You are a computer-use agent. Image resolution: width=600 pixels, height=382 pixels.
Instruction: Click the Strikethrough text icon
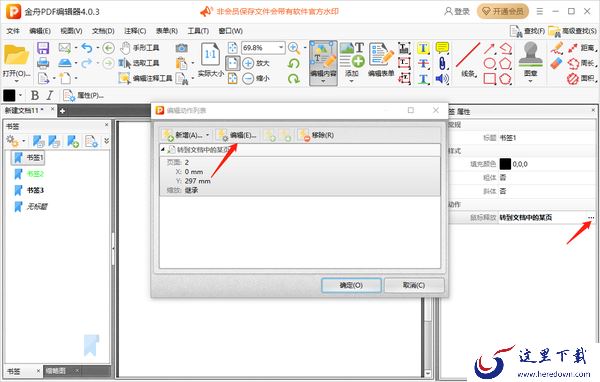[x=423, y=63]
